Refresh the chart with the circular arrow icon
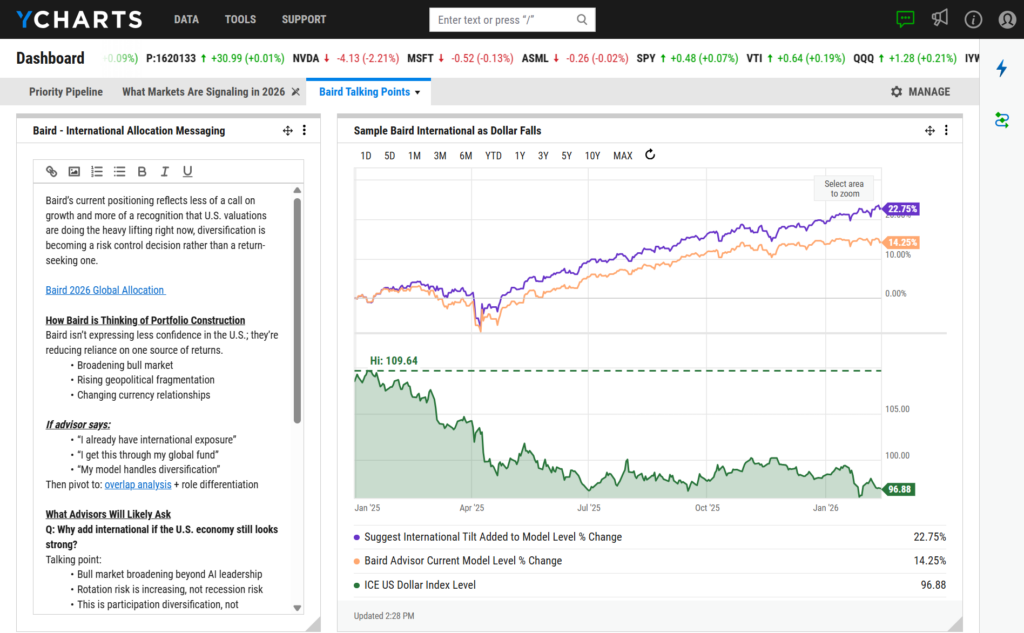1024x633 pixels. pyautogui.click(x=649, y=155)
